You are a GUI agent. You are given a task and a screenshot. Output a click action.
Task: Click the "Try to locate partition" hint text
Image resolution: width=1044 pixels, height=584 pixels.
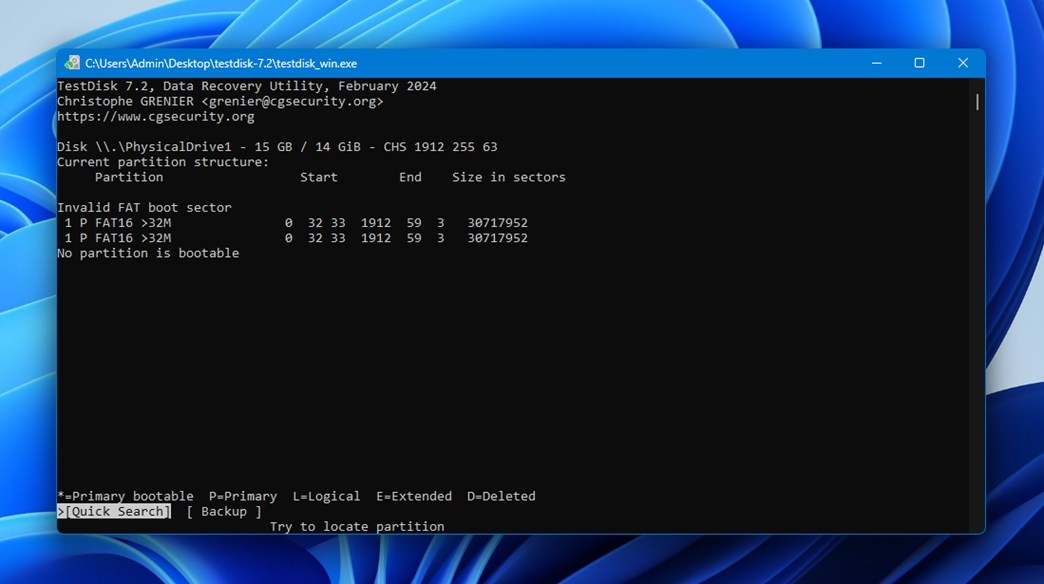[357, 527]
